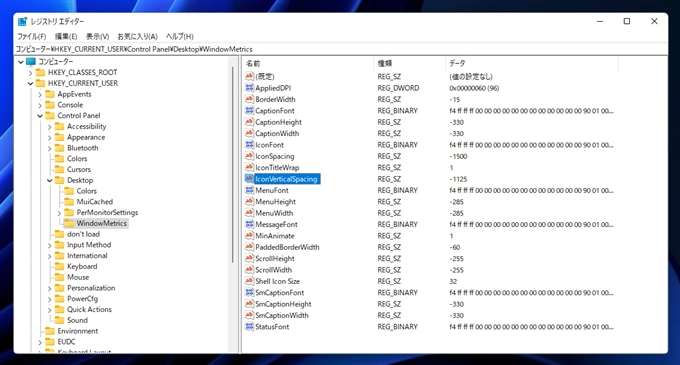Click the HKEY_CLASSES_ROOT folder icon
The height and width of the screenshot is (365, 680).
[40, 72]
